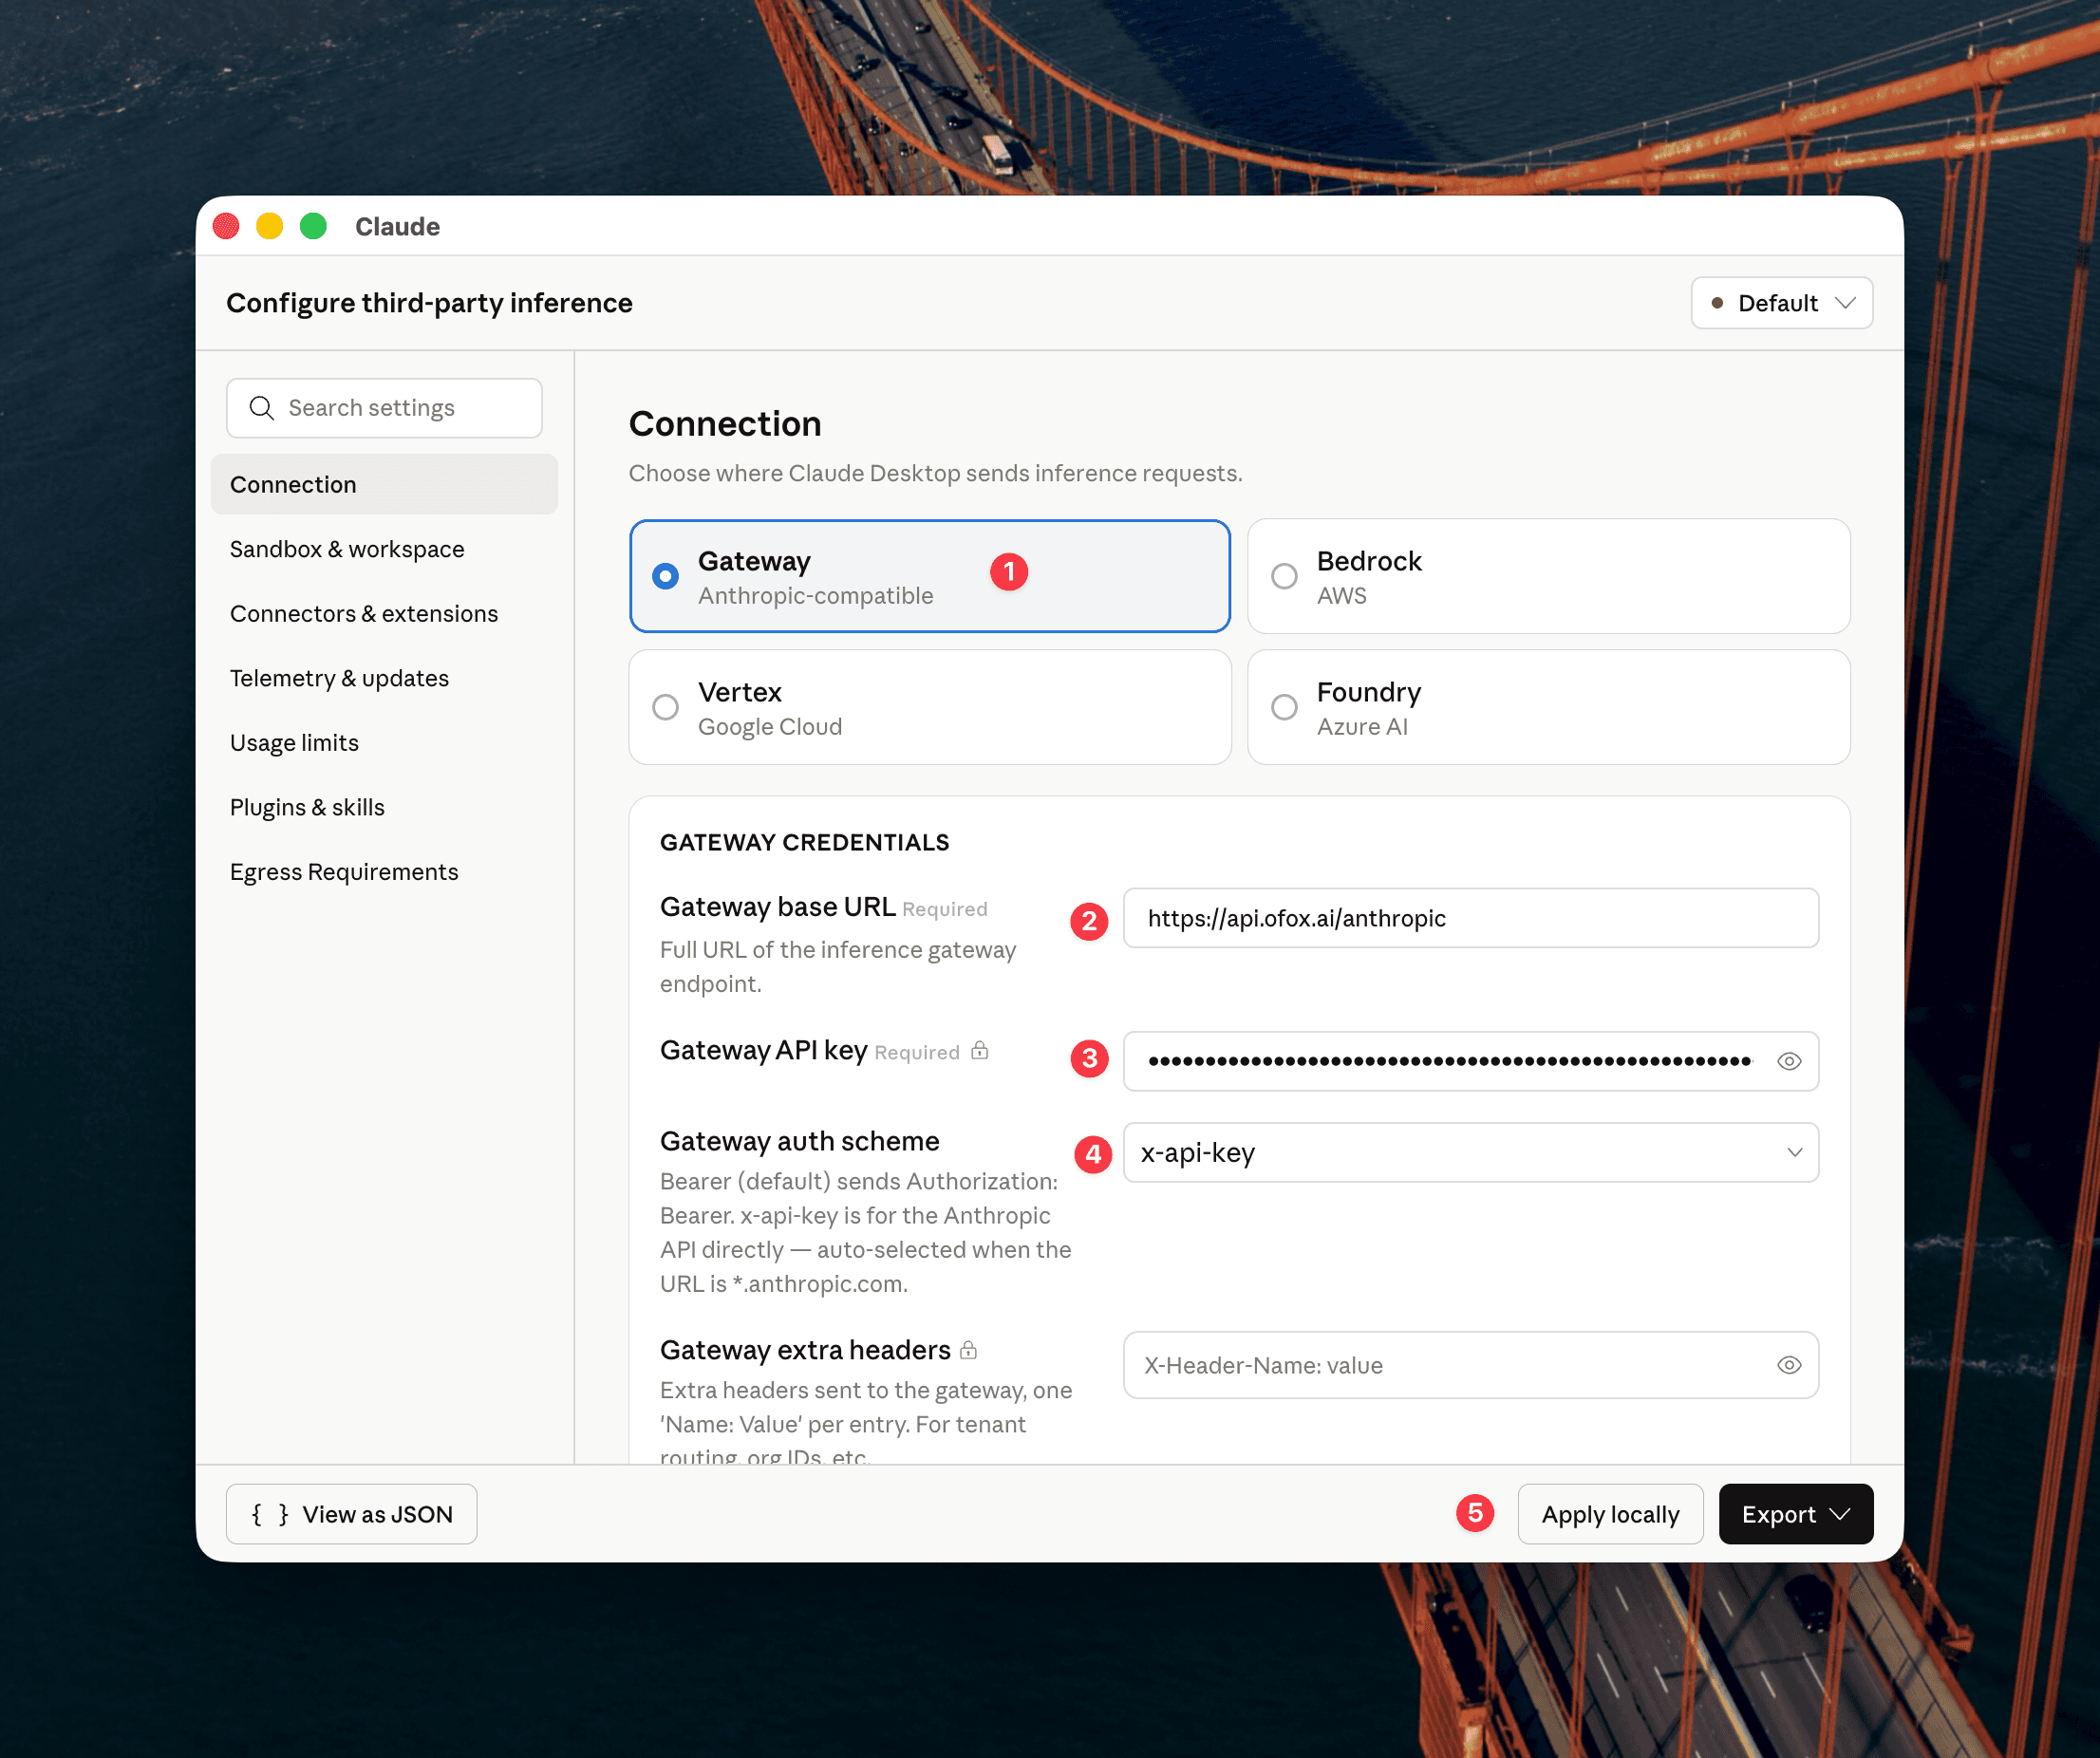The height and width of the screenshot is (1758, 2100).
Task: Expand the Gateway auth scheme dropdown
Action: click(1470, 1152)
